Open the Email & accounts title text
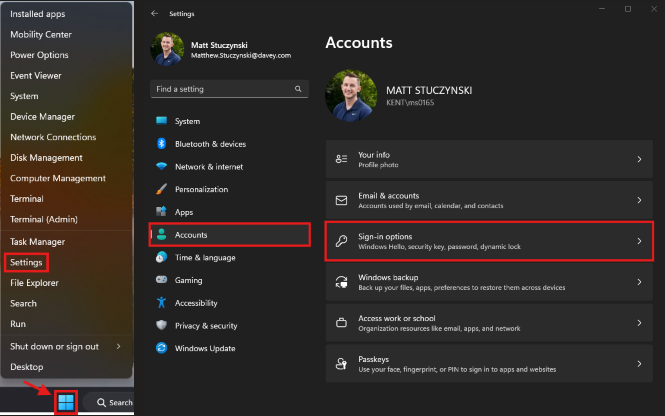 (x=388, y=196)
